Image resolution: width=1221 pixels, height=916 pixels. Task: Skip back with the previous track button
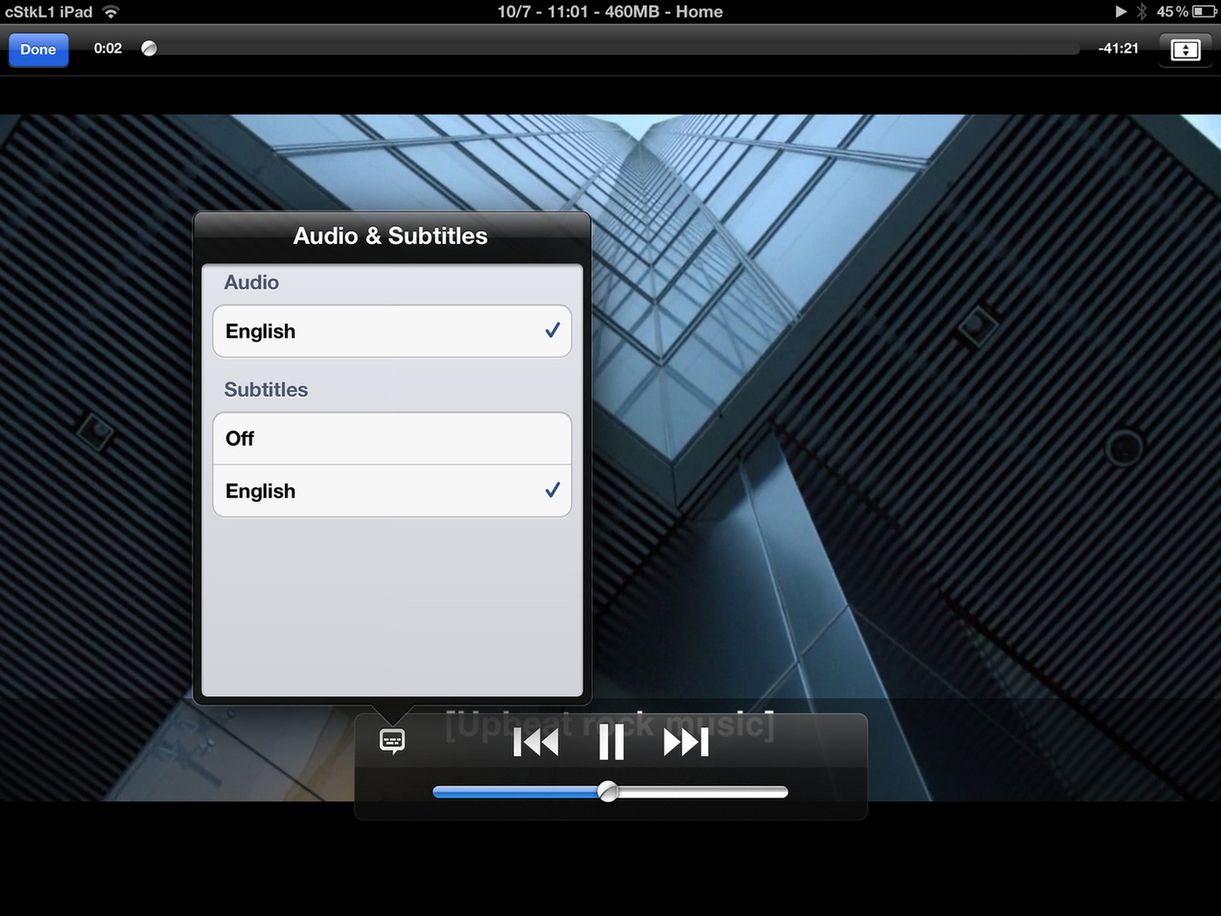pos(536,742)
